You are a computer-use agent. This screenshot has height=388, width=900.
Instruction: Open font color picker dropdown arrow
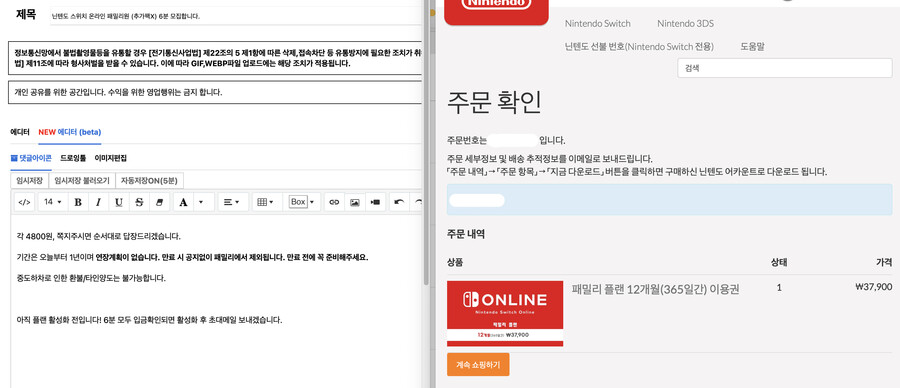click(x=201, y=202)
